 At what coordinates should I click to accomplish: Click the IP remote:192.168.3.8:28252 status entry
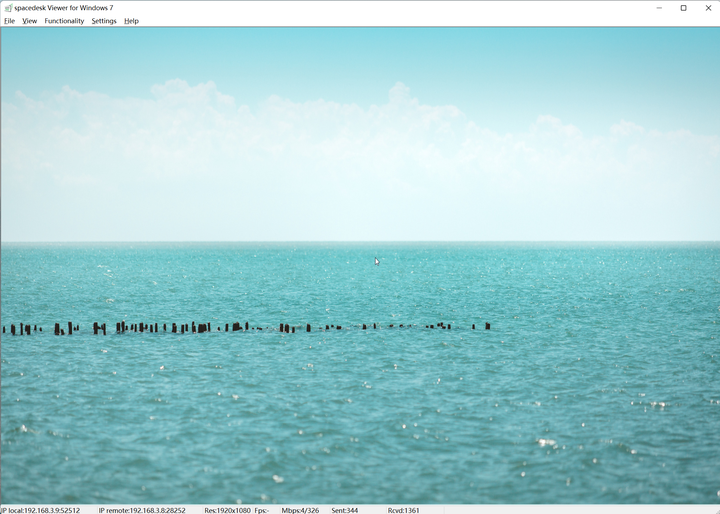point(142,510)
